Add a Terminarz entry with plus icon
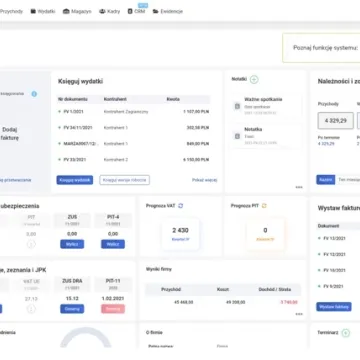Screen dimensions: 360x360 tap(346, 333)
